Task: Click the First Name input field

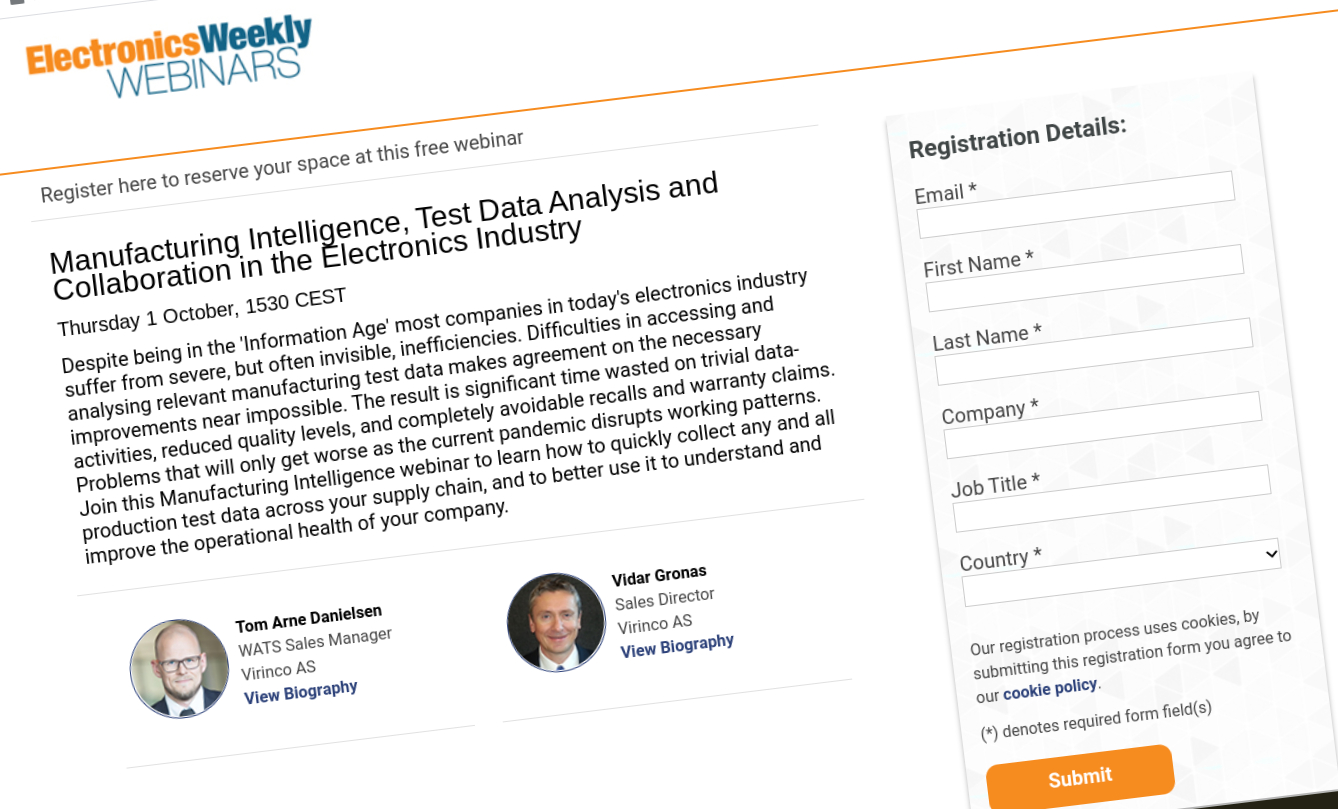Action: [x=1085, y=296]
